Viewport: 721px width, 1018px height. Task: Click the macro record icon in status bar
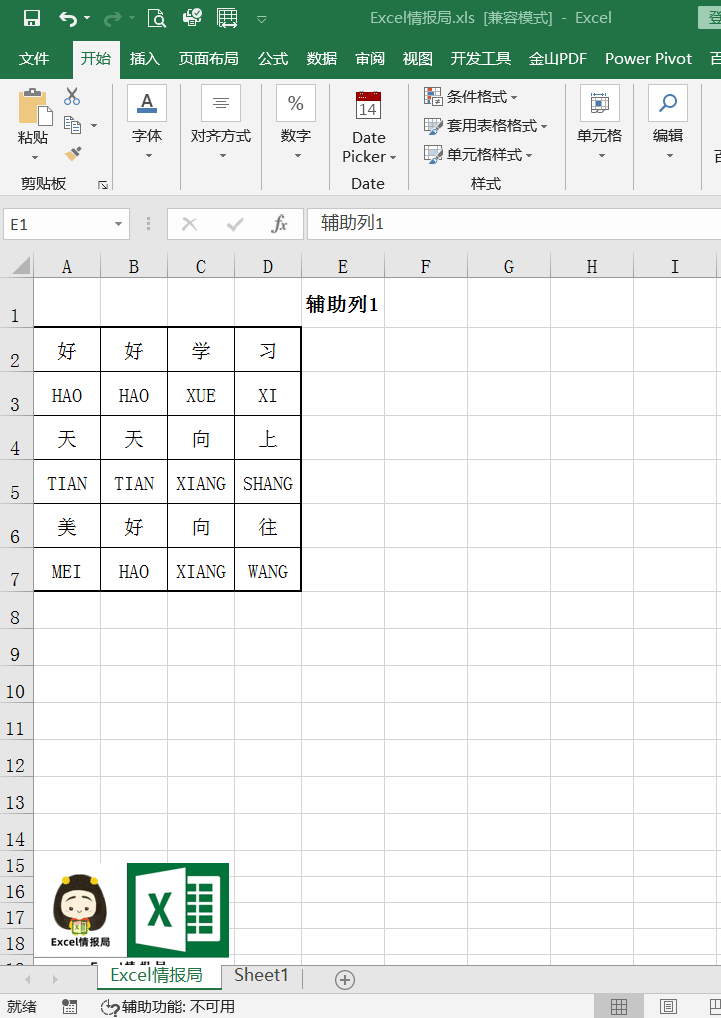(69, 1007)
